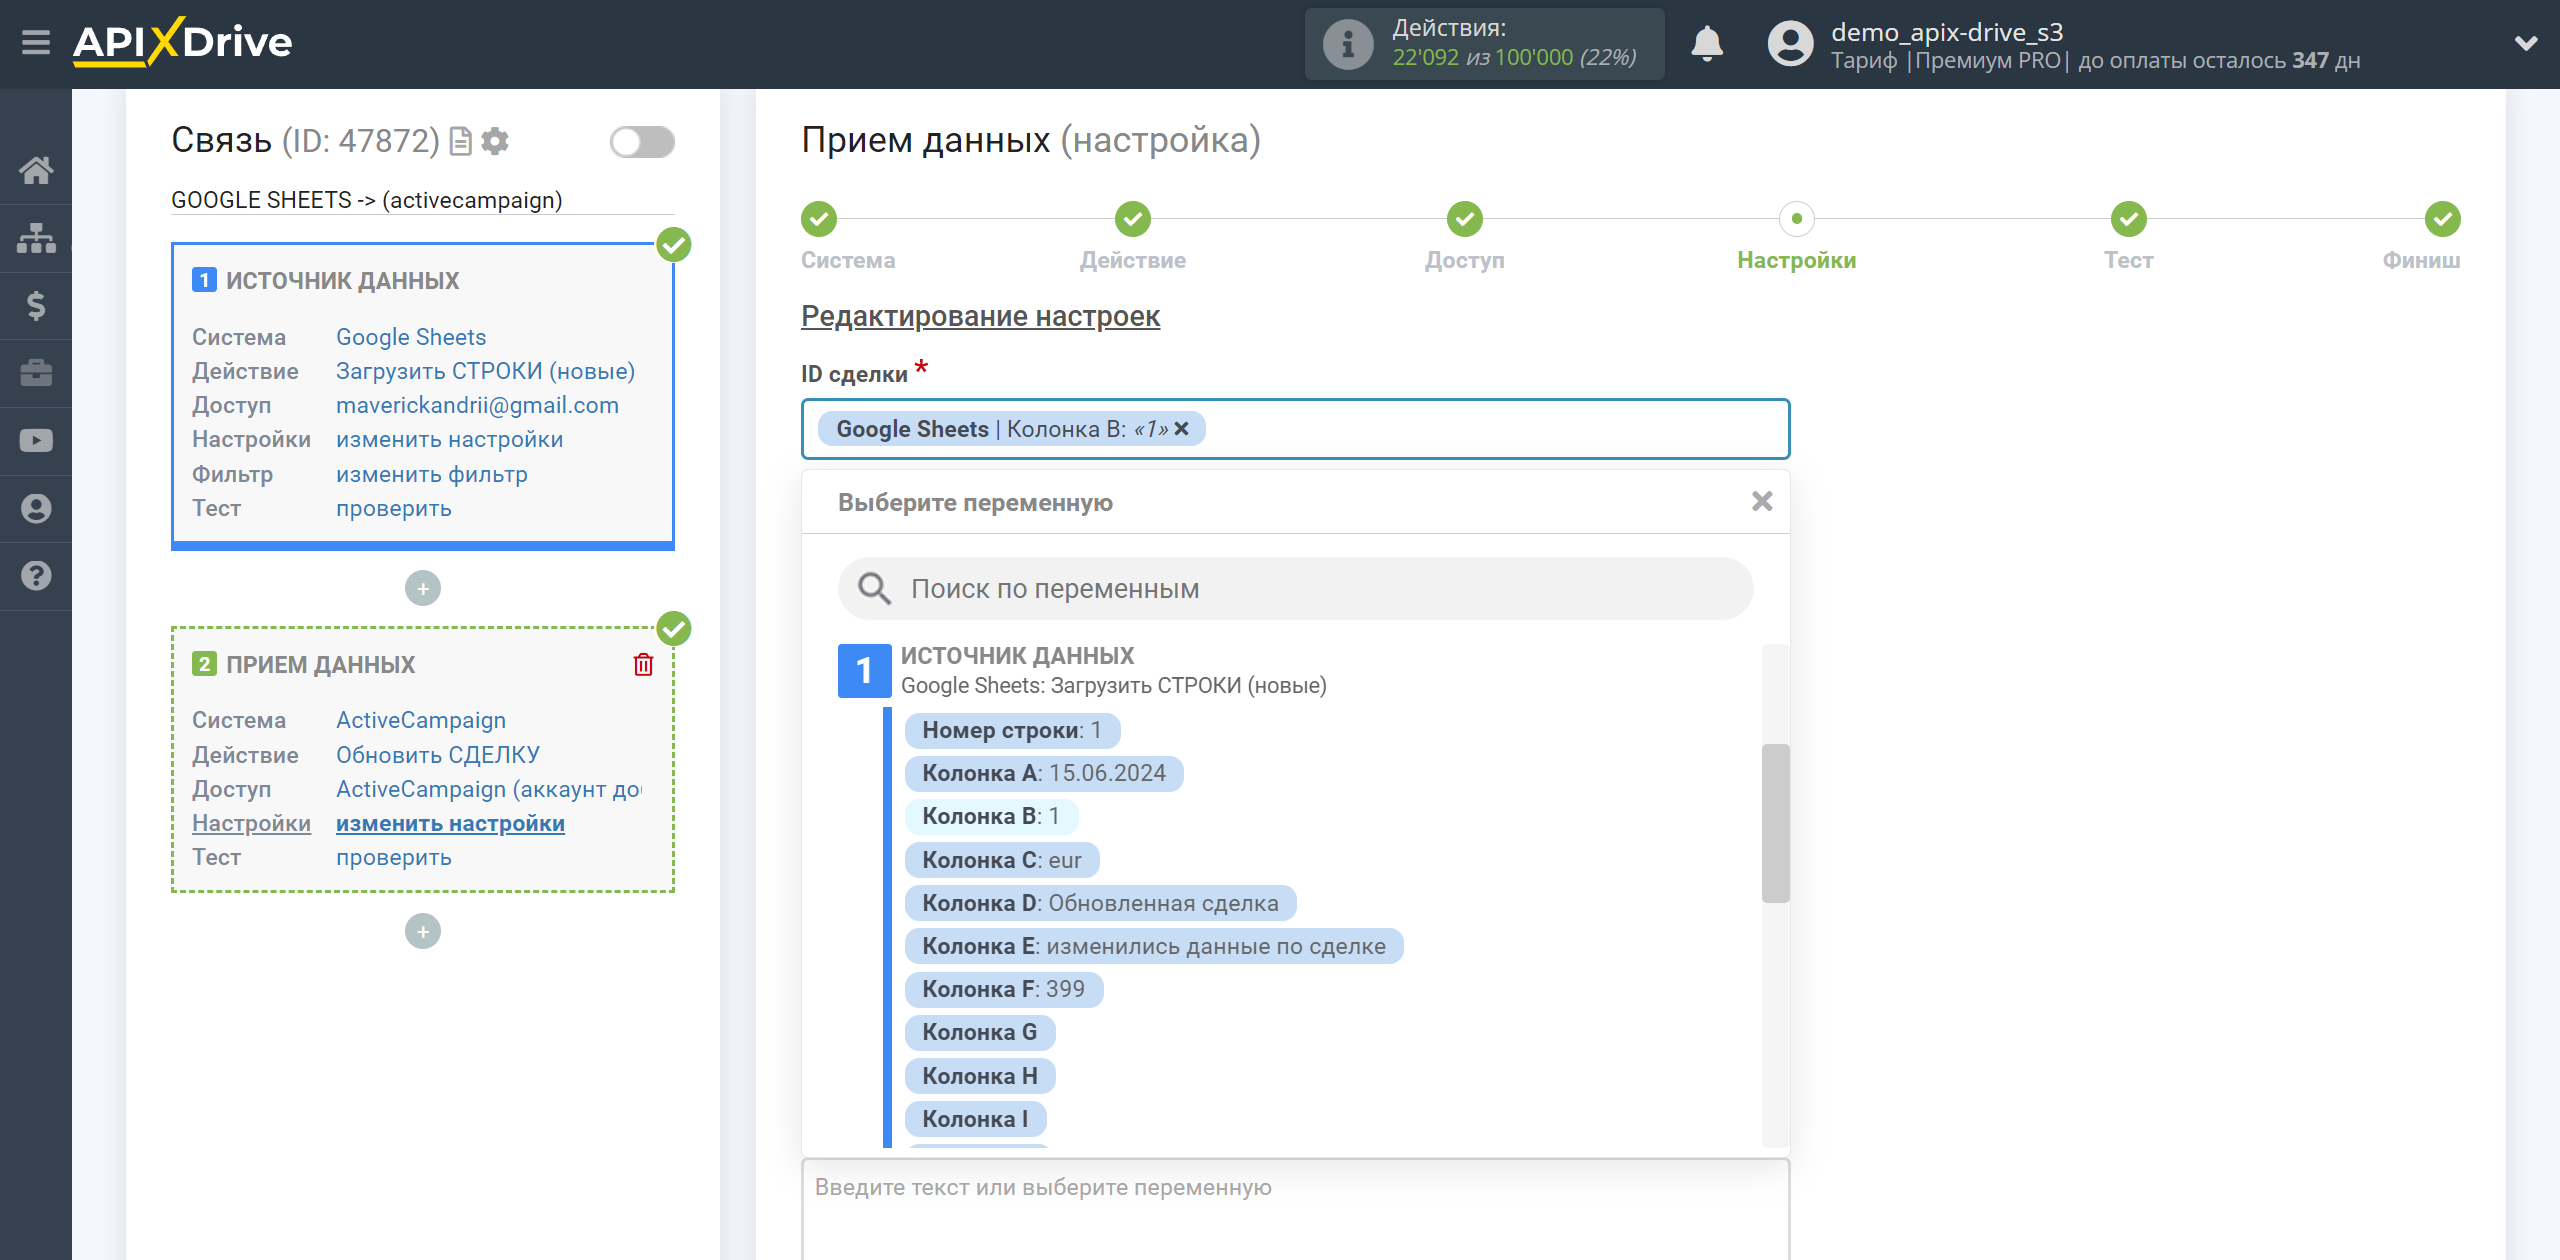
Task: Close the variable picker panel
Action: click(1762, 501)
